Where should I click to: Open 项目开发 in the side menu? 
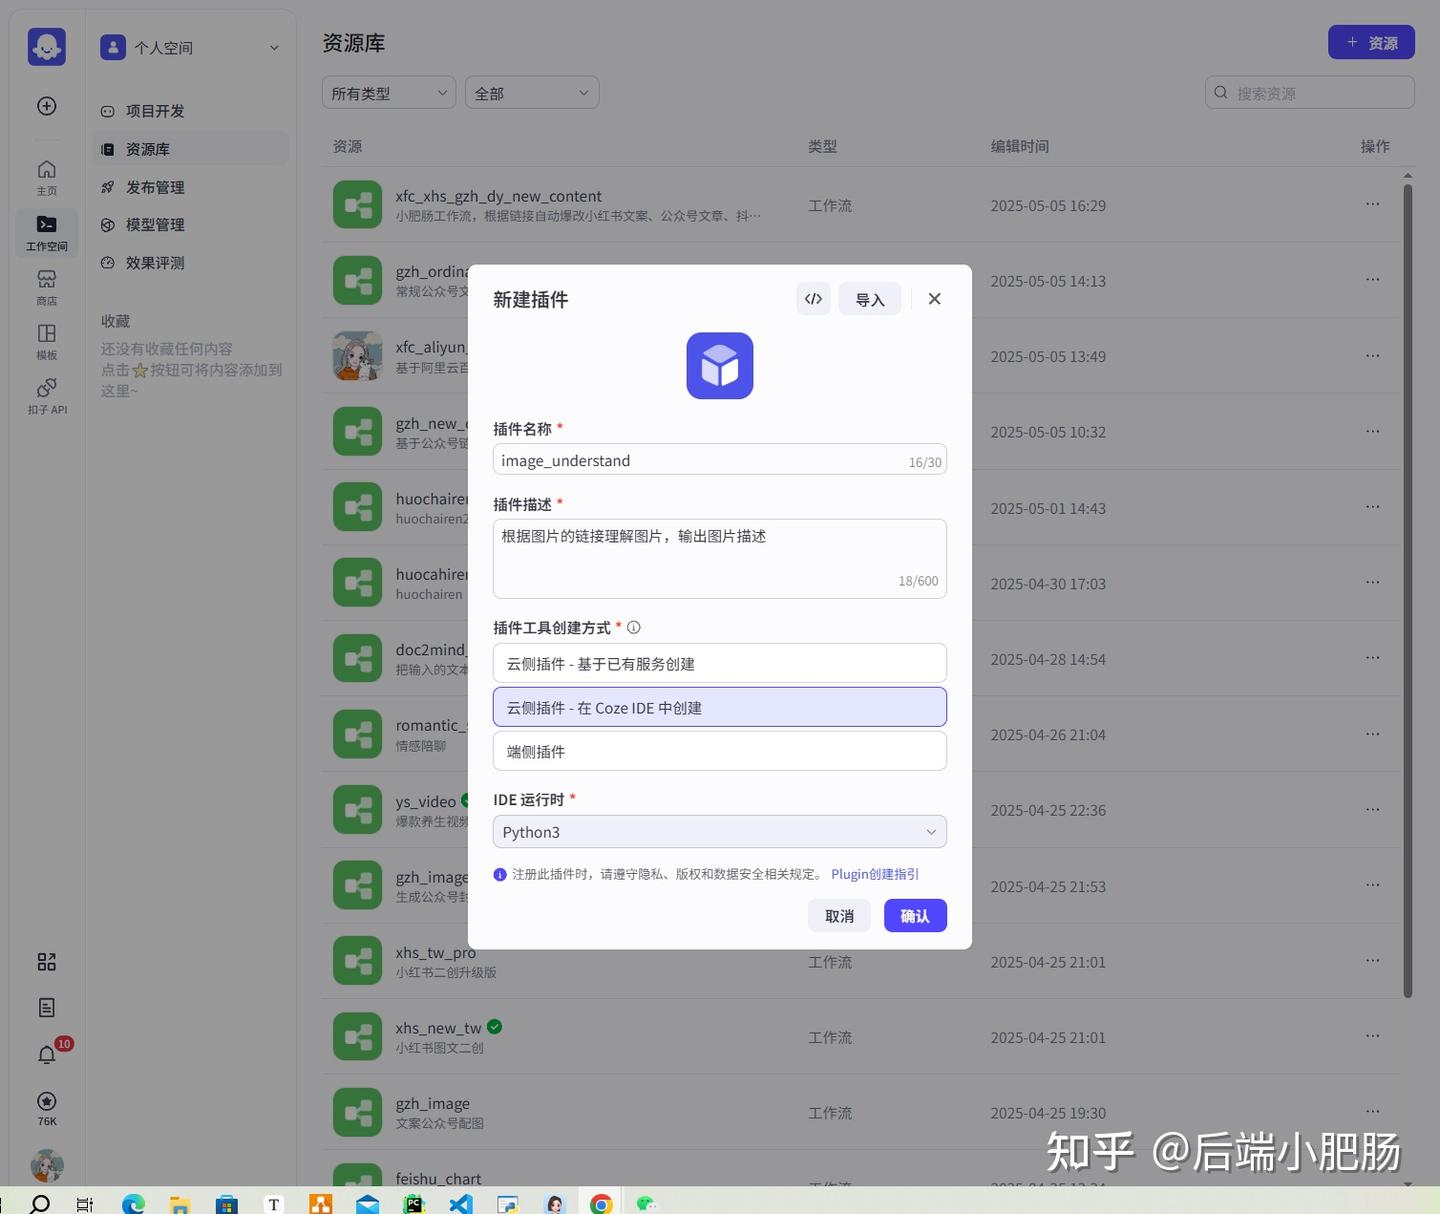pyautogui.click(x=190, y=111)
